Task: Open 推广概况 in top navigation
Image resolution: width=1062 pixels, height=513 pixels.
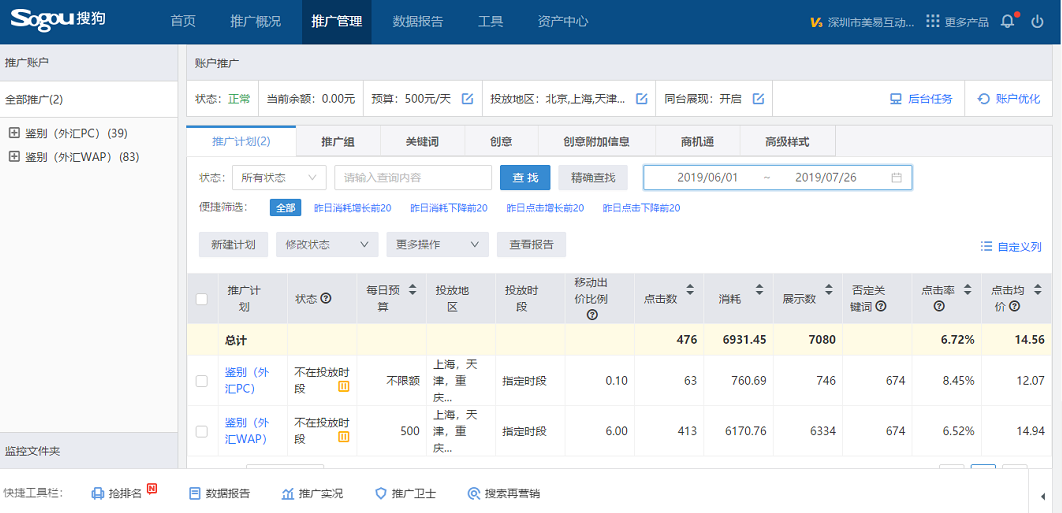Action: point(255,21)
